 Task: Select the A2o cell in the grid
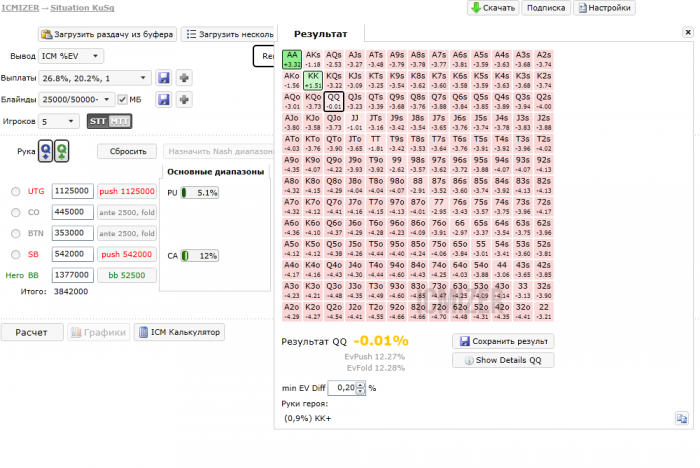tap(292, 311)
